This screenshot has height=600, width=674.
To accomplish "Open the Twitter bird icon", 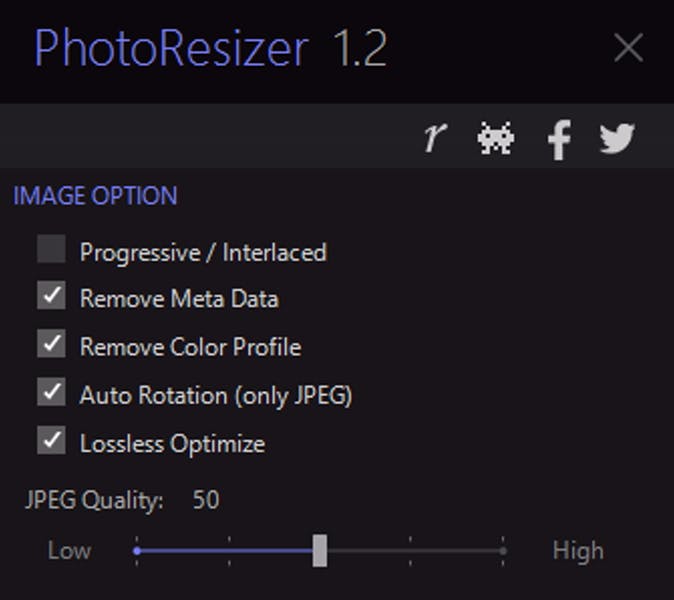I will pyautogui.click(x=617, y=138).
